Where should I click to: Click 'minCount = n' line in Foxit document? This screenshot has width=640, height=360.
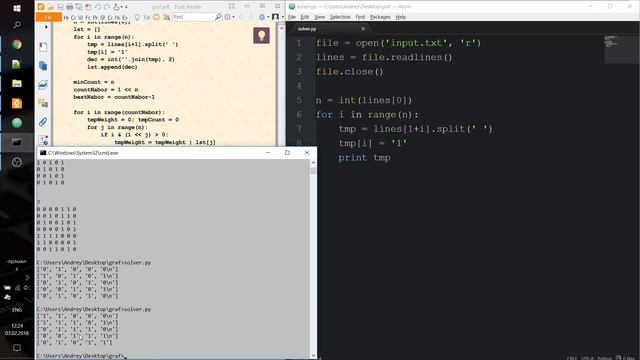coord(94,82)
